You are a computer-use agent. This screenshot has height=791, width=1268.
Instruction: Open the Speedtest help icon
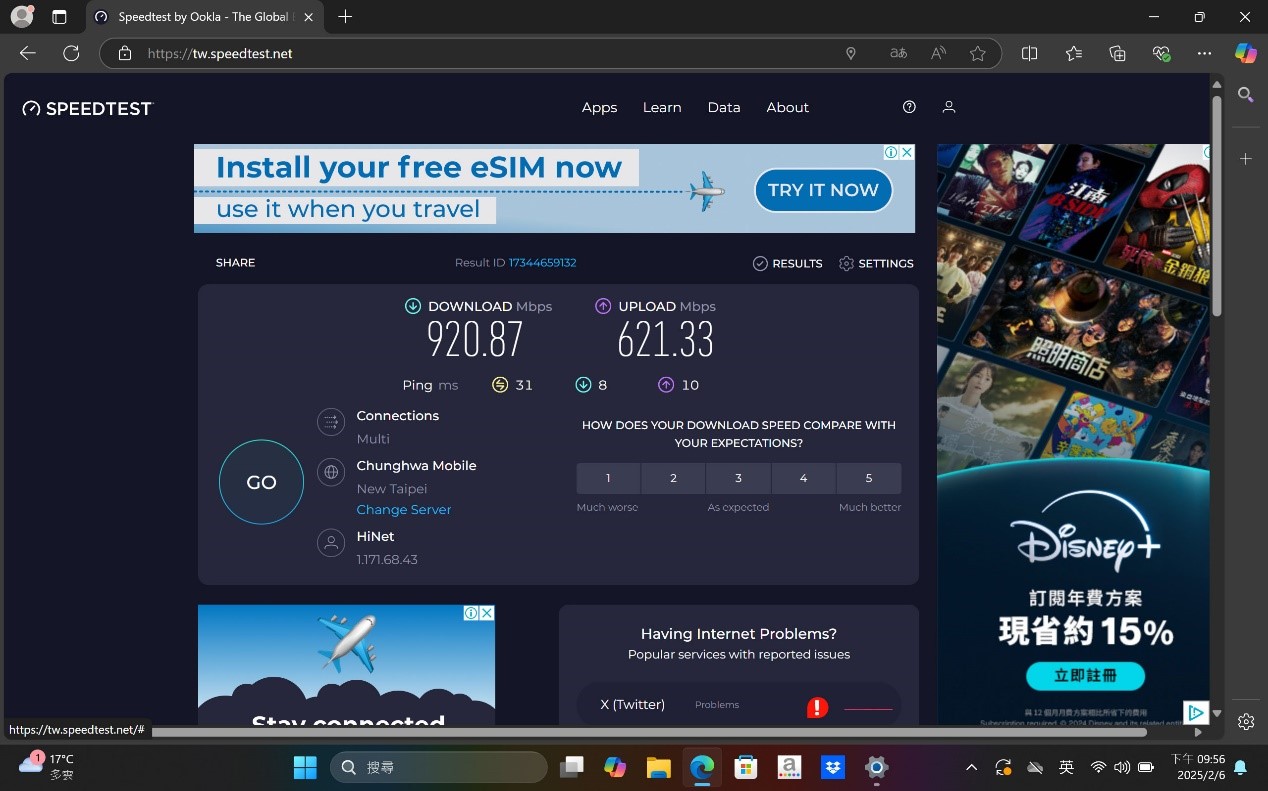point(909,107)
